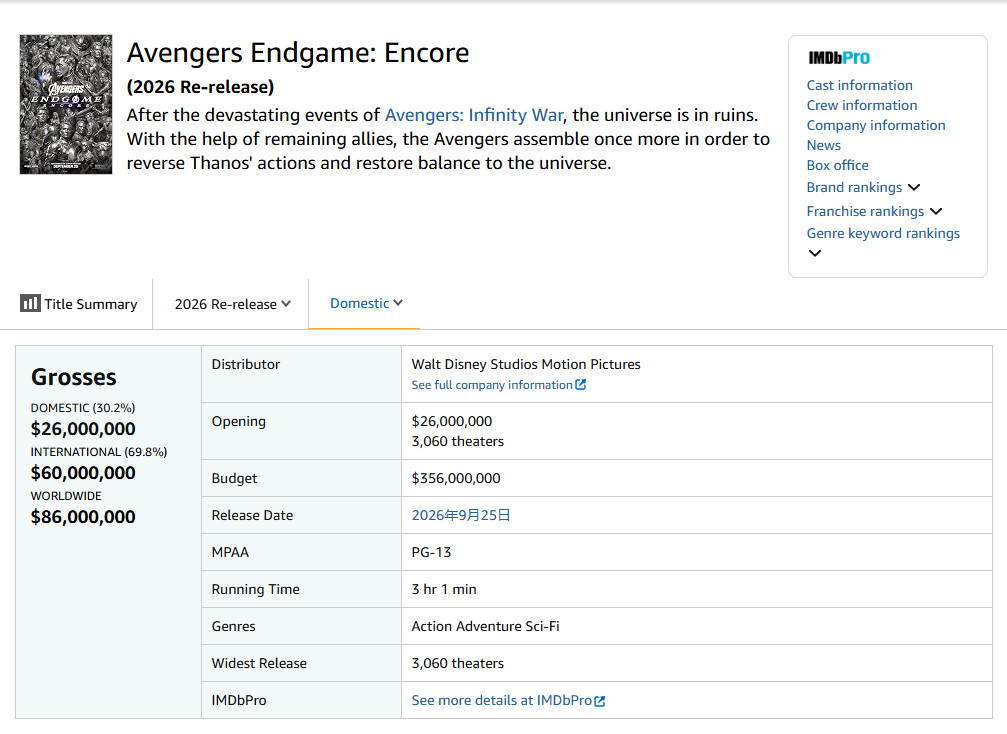The width and height of the screenshot is (1007, 734).
Task: Open the 2026 Re-release dropdown
Action: (x=232, y=304)
